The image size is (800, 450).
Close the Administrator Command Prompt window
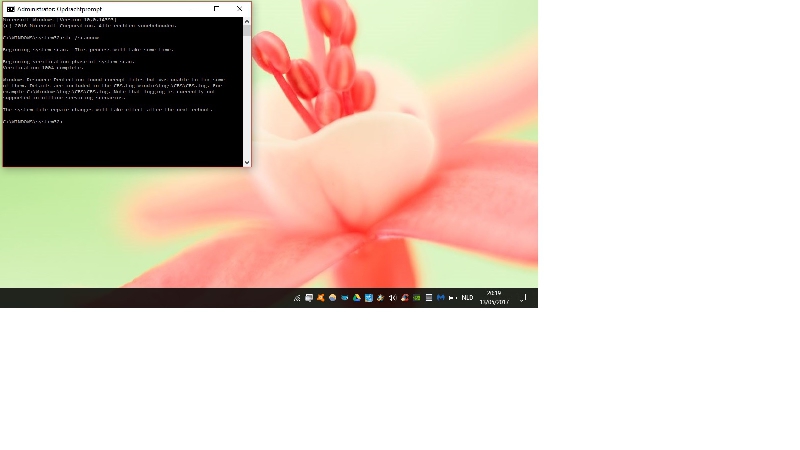coord(240,9)
